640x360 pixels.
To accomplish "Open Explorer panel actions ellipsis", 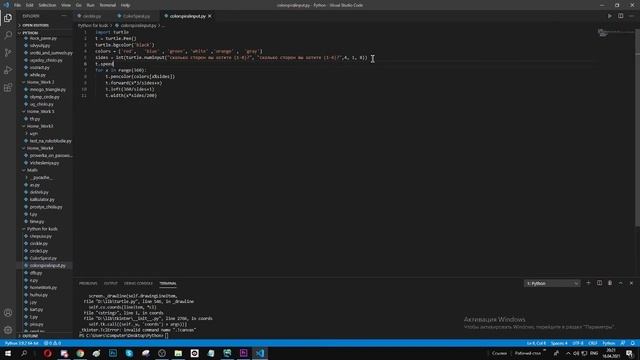I will pos(64,16).
